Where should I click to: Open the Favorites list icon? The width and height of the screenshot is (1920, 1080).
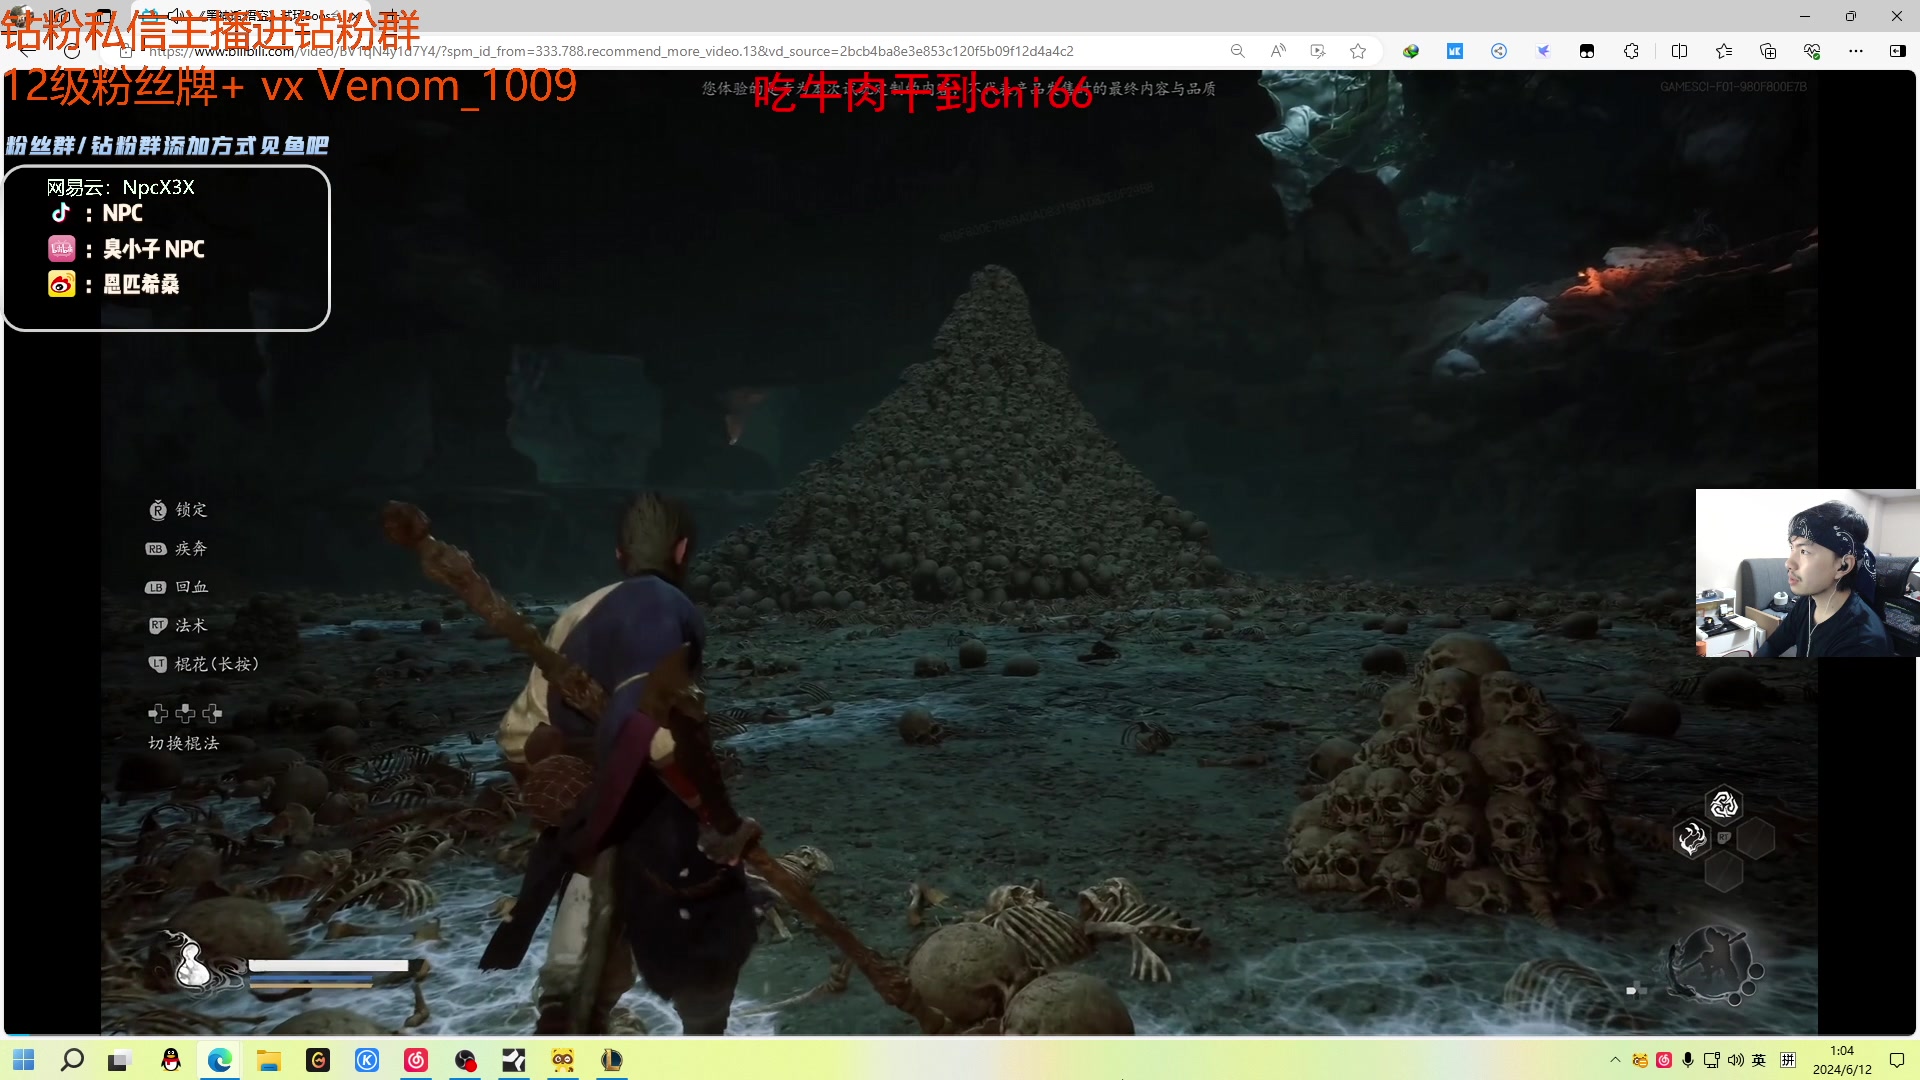click(1724, 51)
